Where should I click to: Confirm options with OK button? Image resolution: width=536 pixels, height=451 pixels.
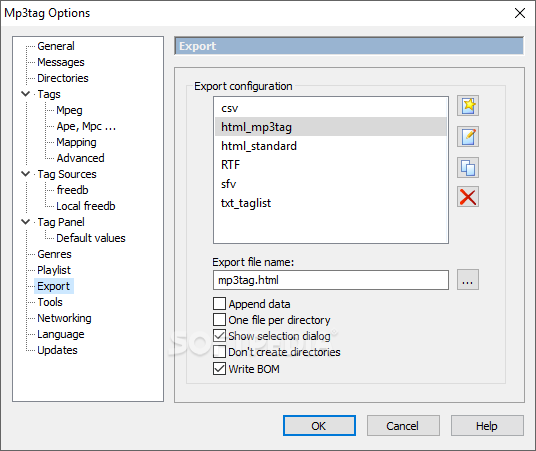tap(319, 426)
